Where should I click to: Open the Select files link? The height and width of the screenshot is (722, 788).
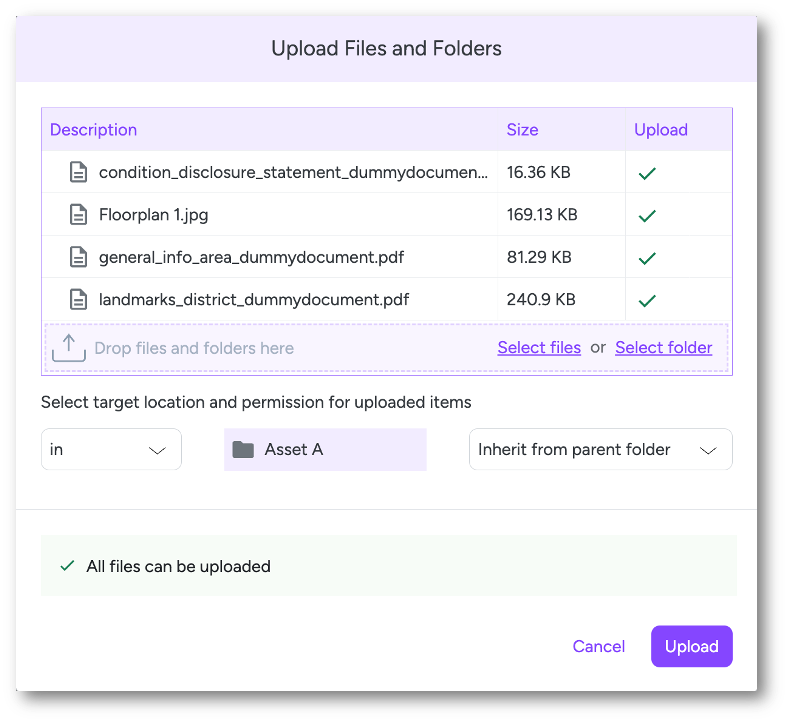pyautogui.click(x=539, y=348)
